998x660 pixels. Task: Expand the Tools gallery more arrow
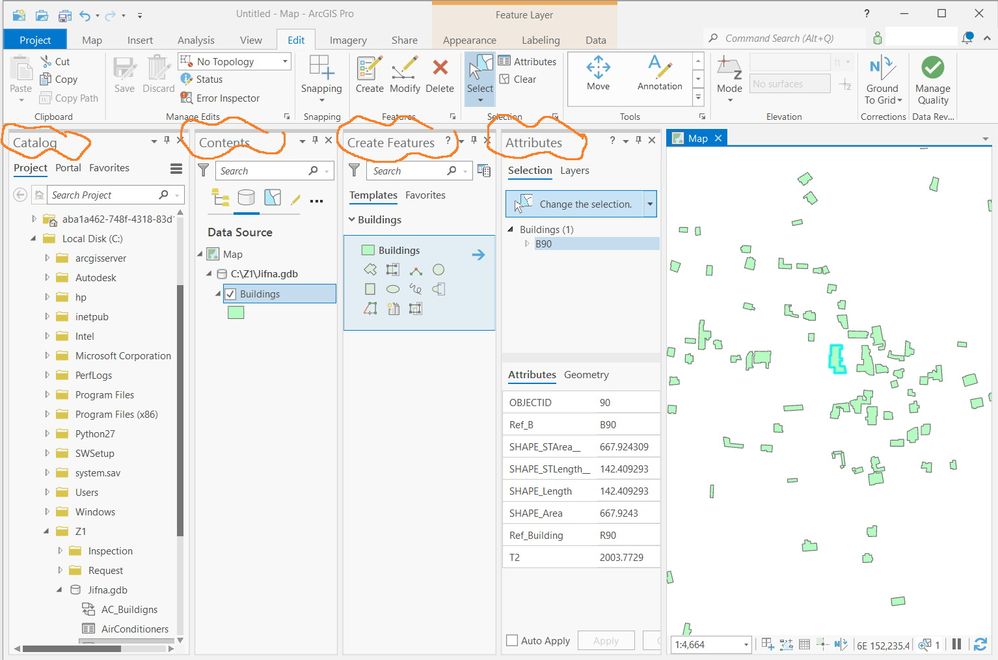click(698, 97)
